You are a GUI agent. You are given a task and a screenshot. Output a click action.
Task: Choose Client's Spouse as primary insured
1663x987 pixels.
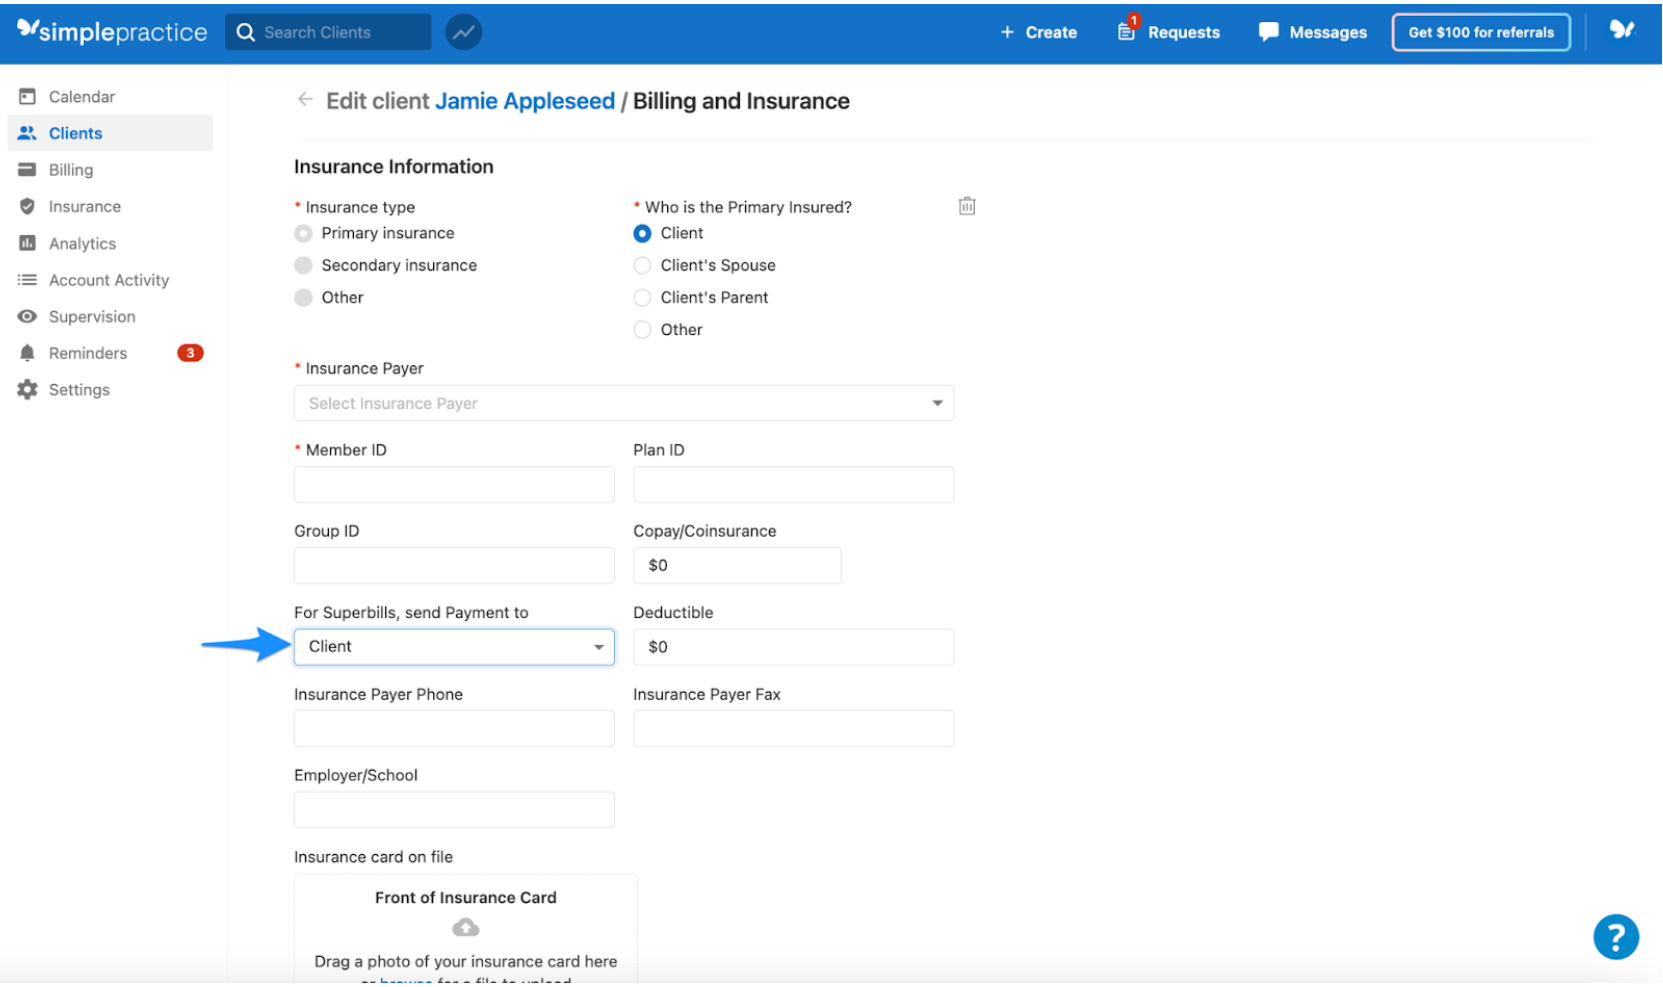[642, 265]
